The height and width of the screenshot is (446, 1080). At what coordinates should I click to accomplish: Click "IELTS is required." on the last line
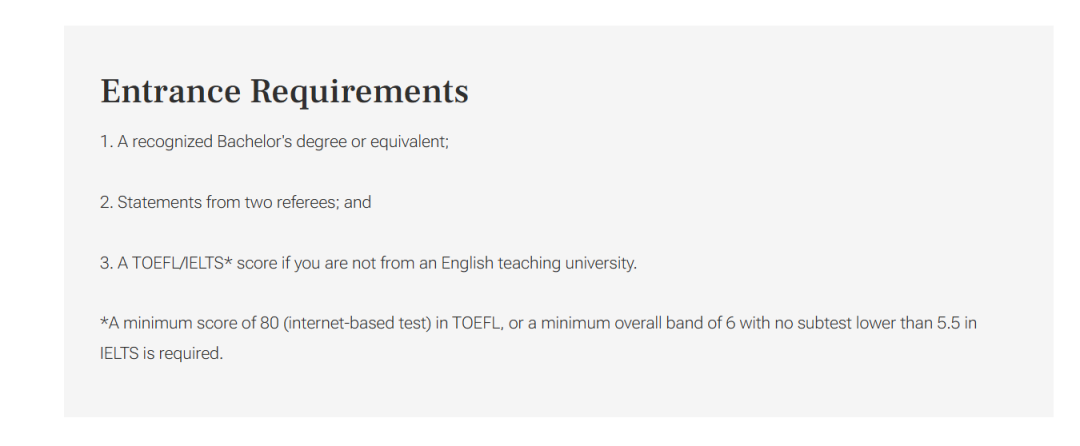(162, 354)
